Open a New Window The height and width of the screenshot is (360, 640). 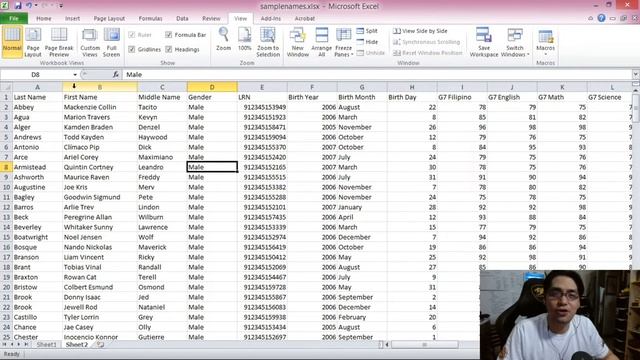pyautogui.click(x=298, y=42)
